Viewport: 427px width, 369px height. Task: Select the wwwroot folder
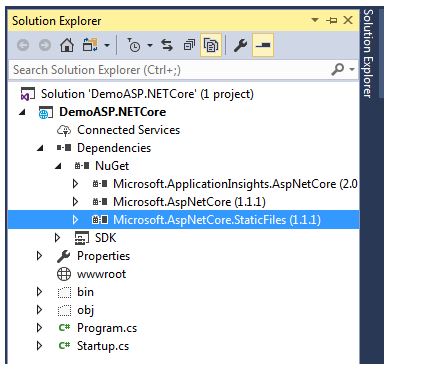(101, 274)
